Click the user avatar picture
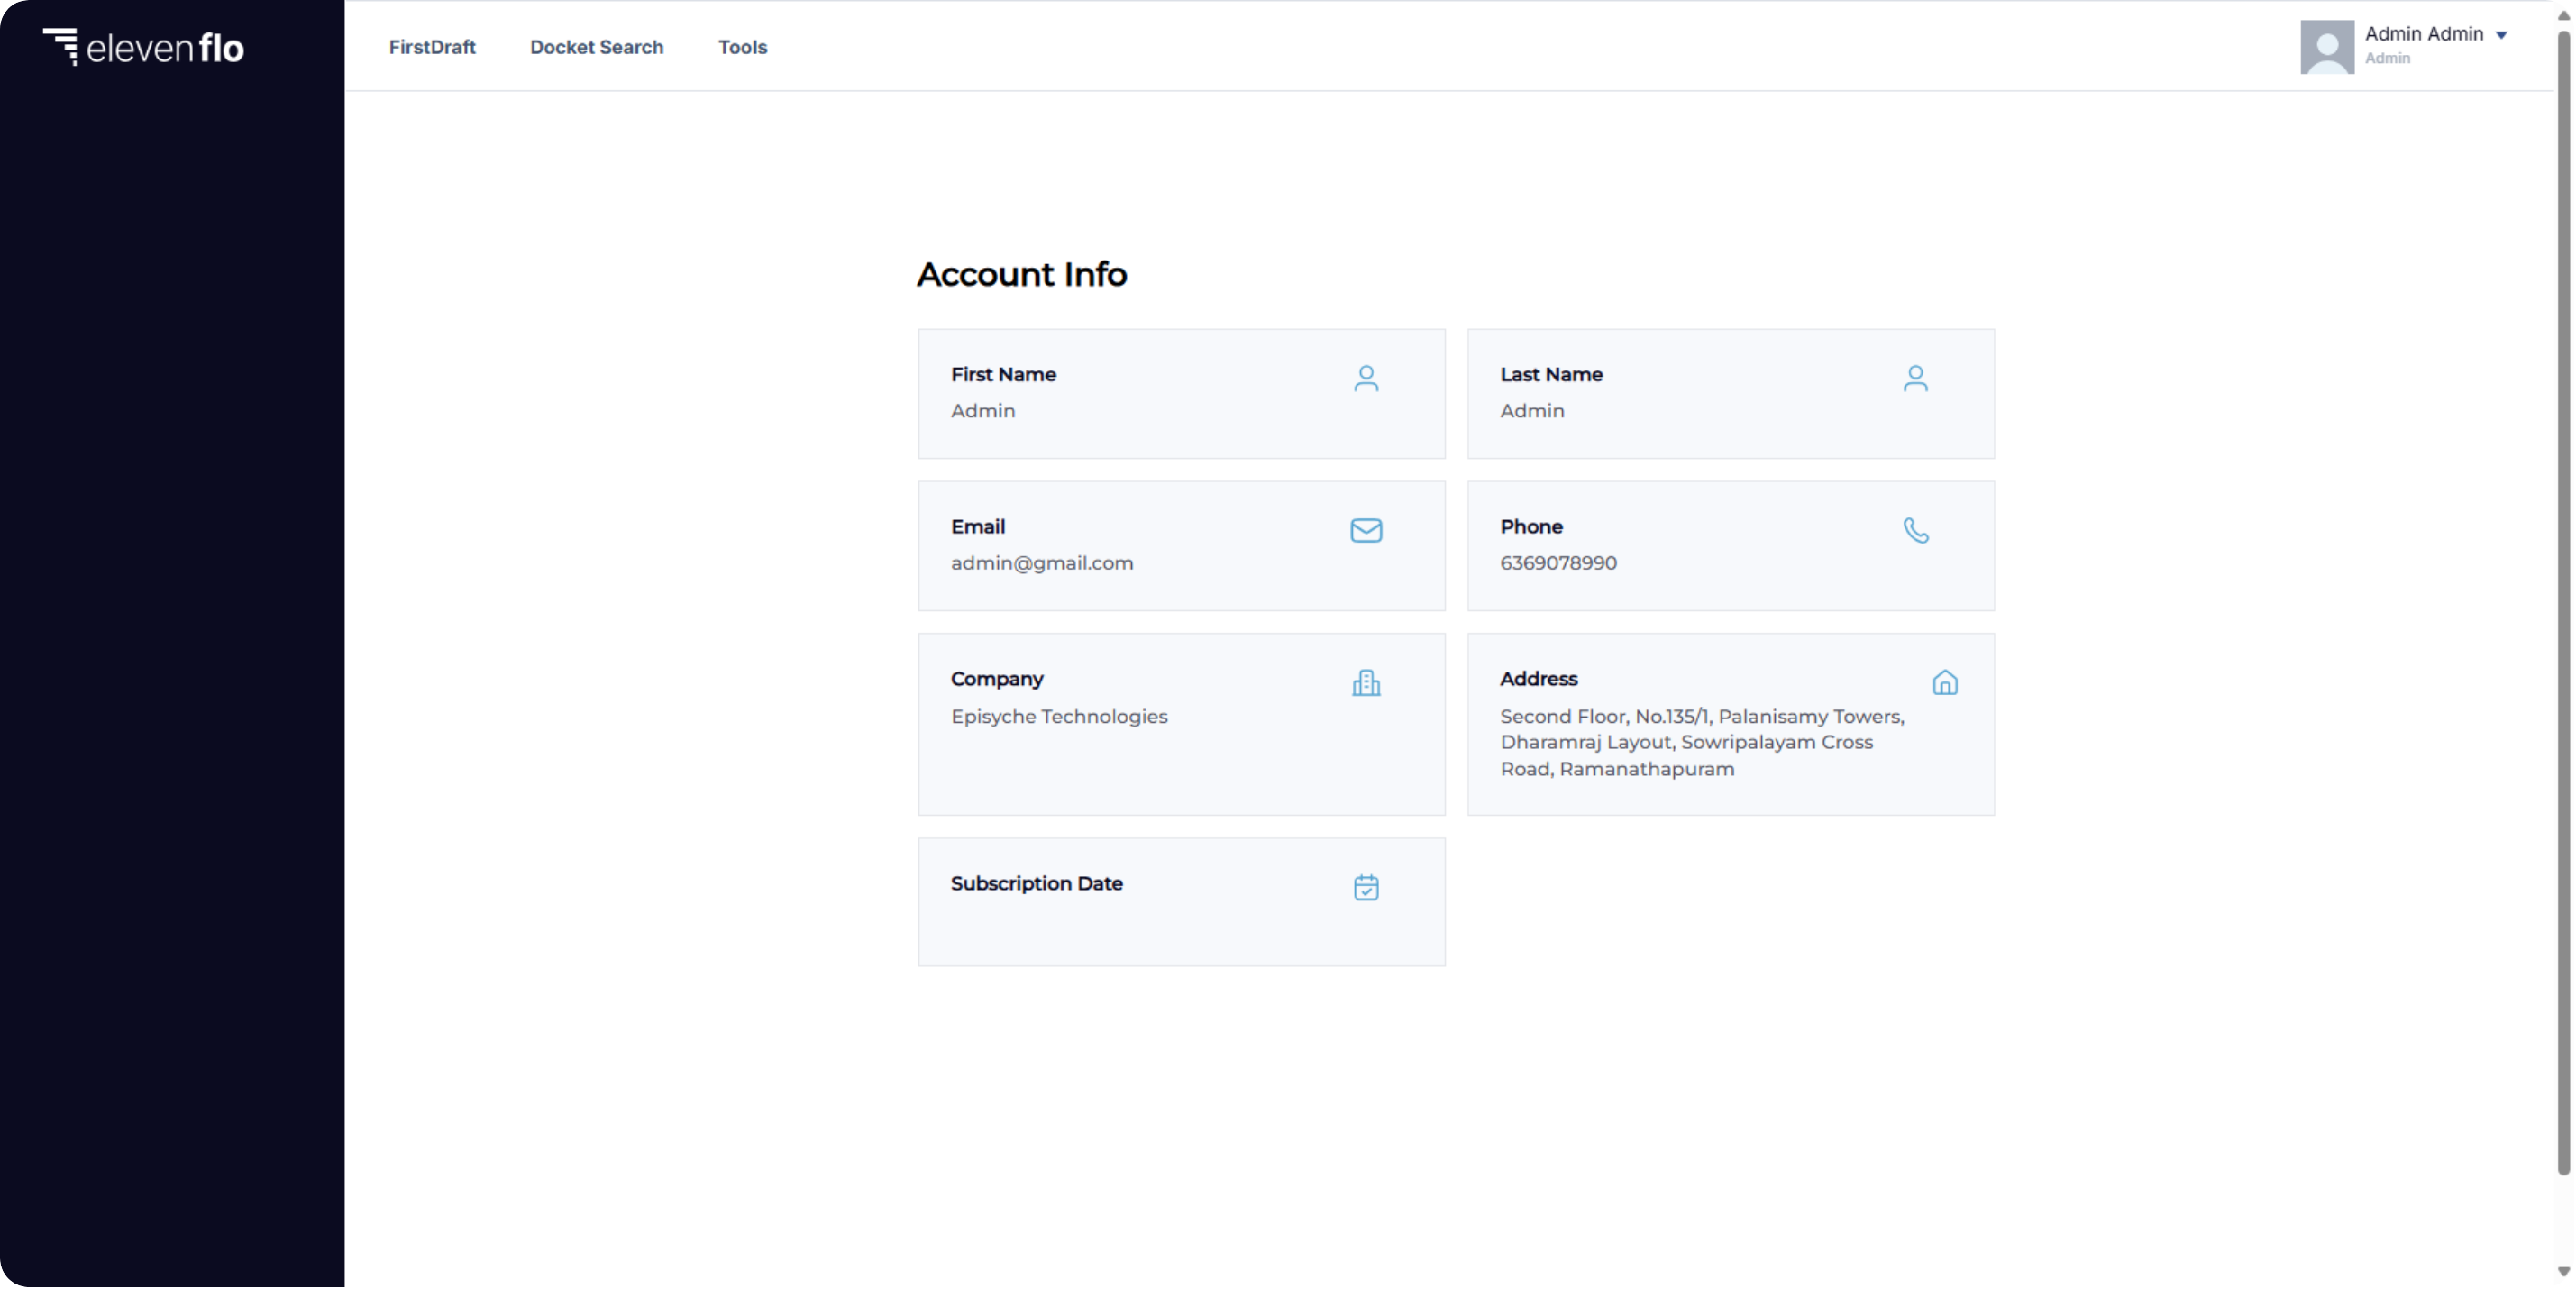Image resolution: width=2576 pixels, height=1289 pixels. [x=2326, y=46]
